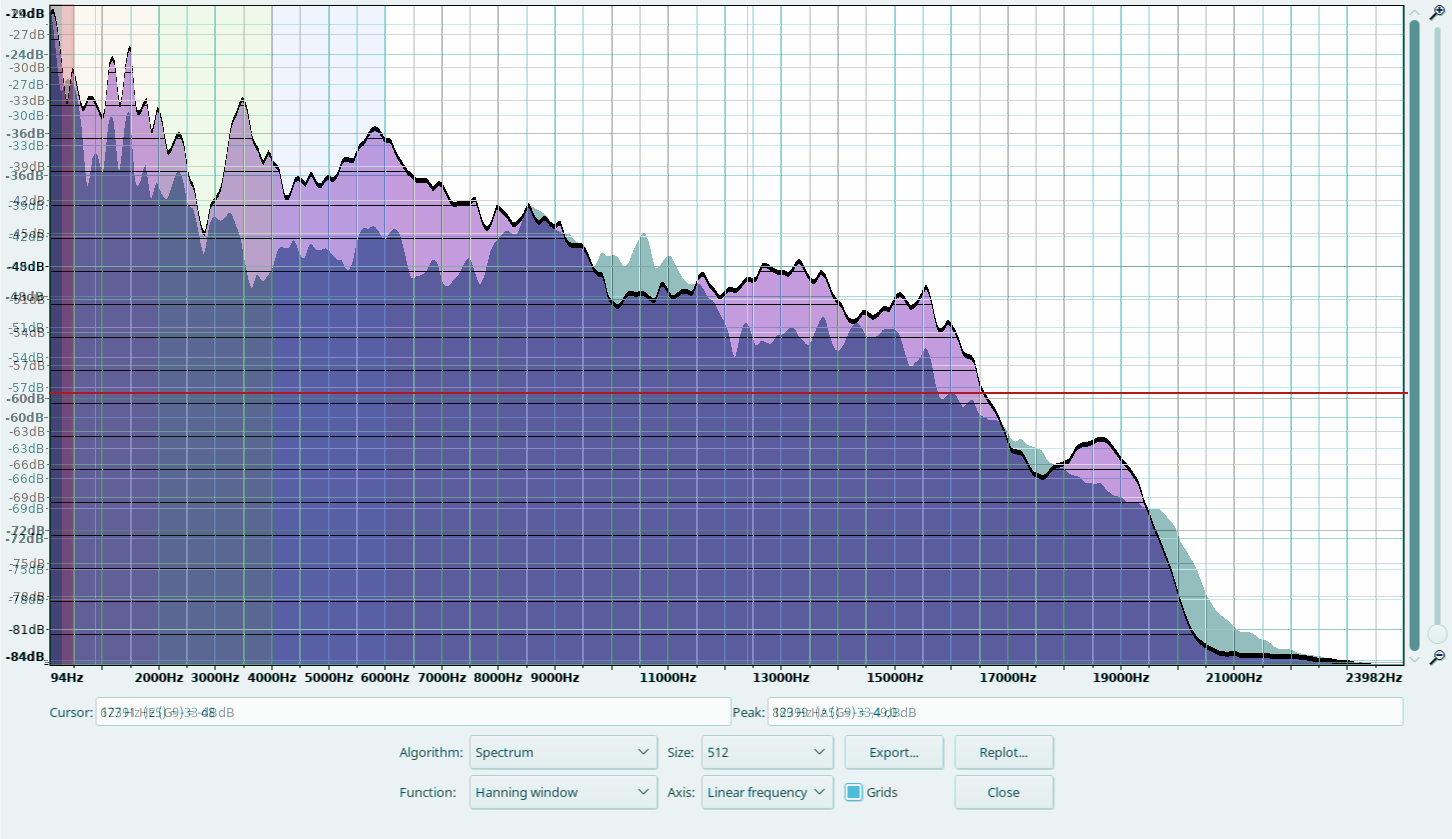Open the Algorithm dropdown showing Spectrum
The image size is (1452, 839).
point(563,752)
